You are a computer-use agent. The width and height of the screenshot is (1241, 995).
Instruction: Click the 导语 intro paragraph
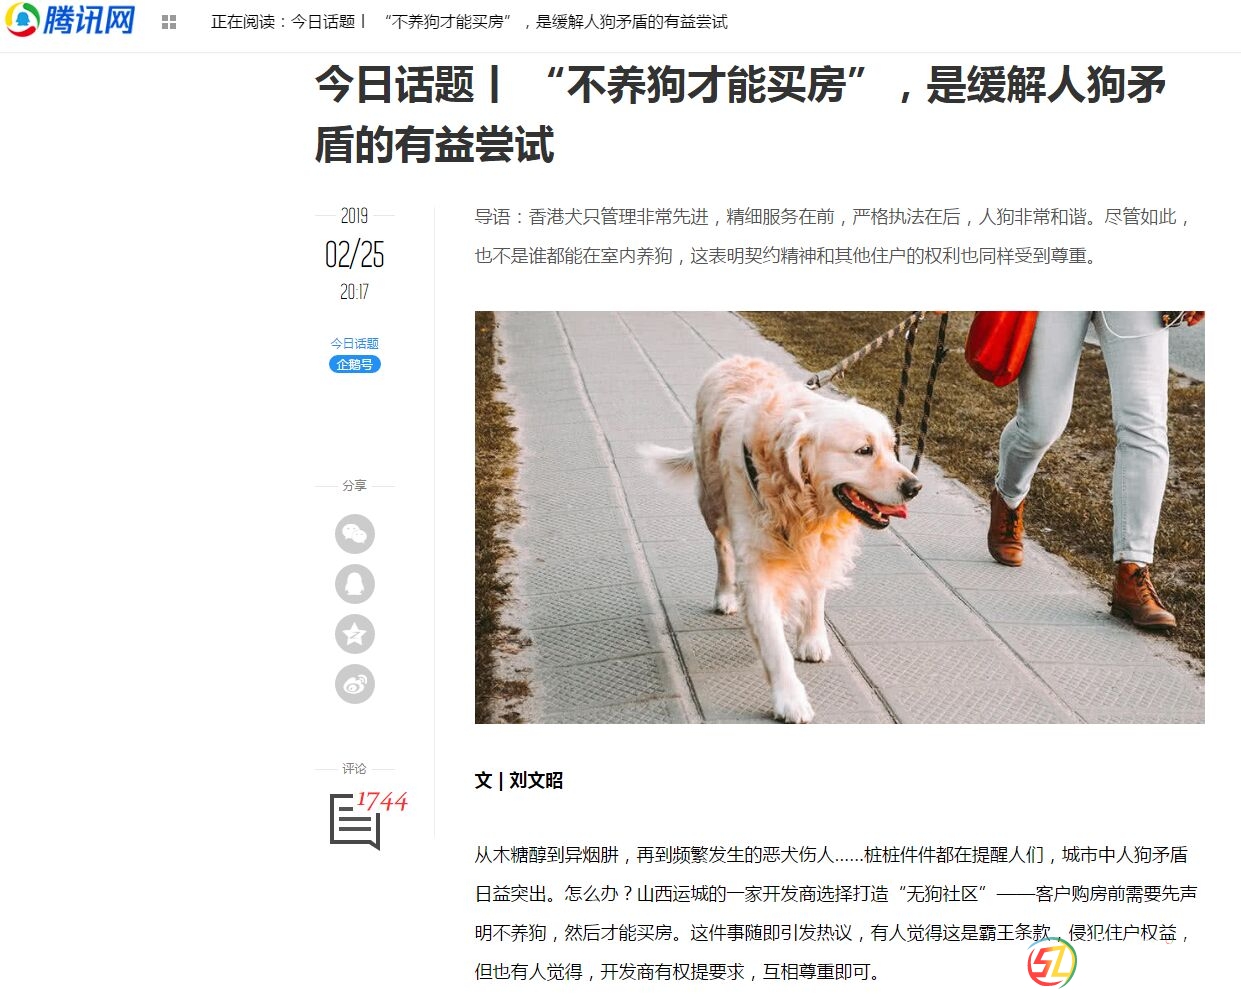tap(832, 236)
